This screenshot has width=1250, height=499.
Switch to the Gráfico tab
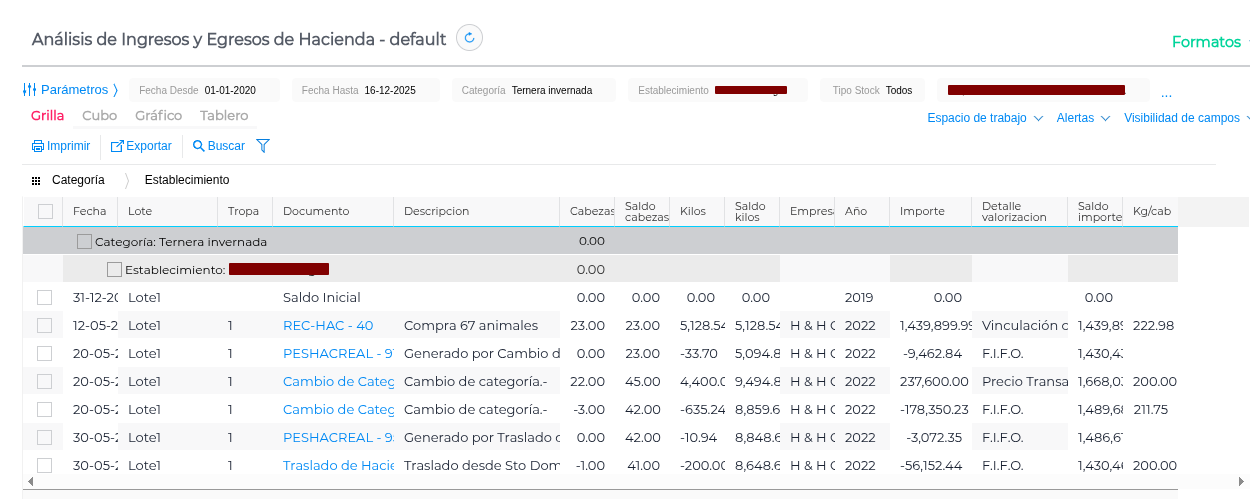point(158,116)
